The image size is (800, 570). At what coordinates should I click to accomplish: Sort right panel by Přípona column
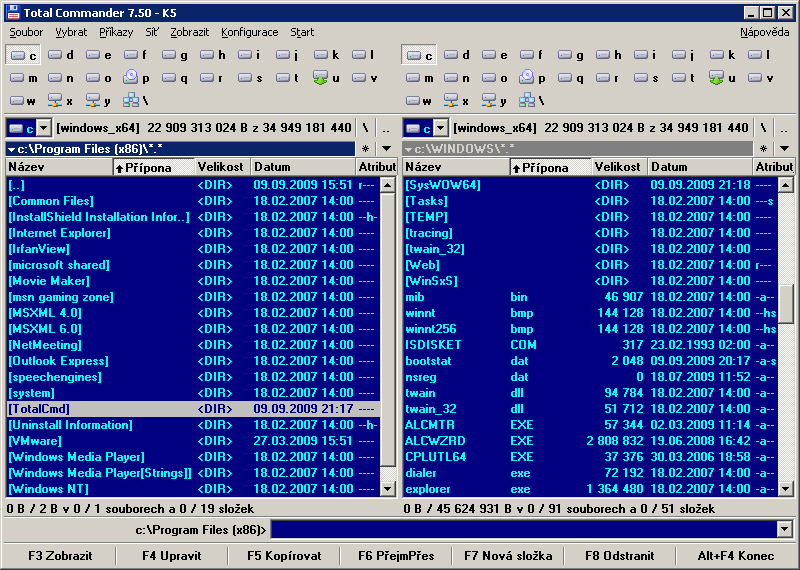(551, 167)
